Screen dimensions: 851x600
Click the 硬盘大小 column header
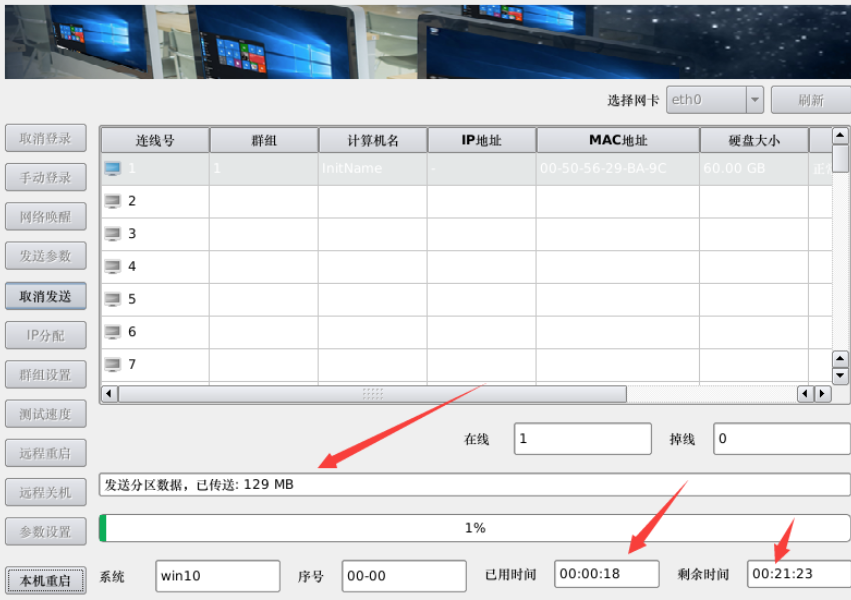tap(753, 140)
